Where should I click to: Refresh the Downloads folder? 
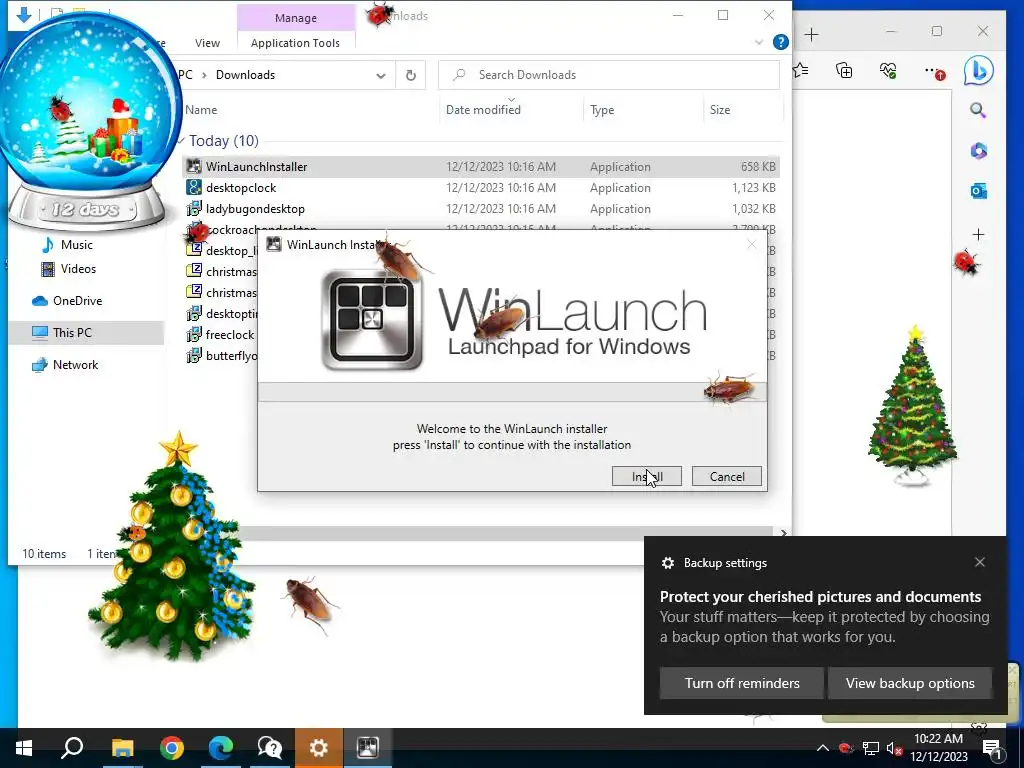[x=411, y=75]
